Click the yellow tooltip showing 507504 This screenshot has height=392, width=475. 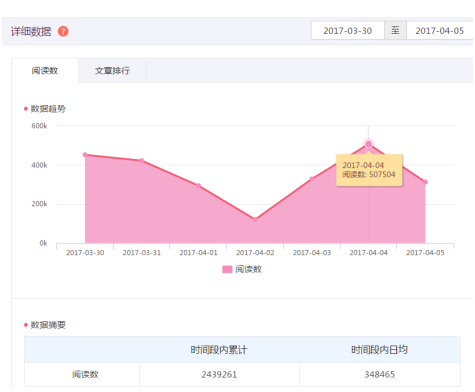pyautogui.click(x=369, y=170)
